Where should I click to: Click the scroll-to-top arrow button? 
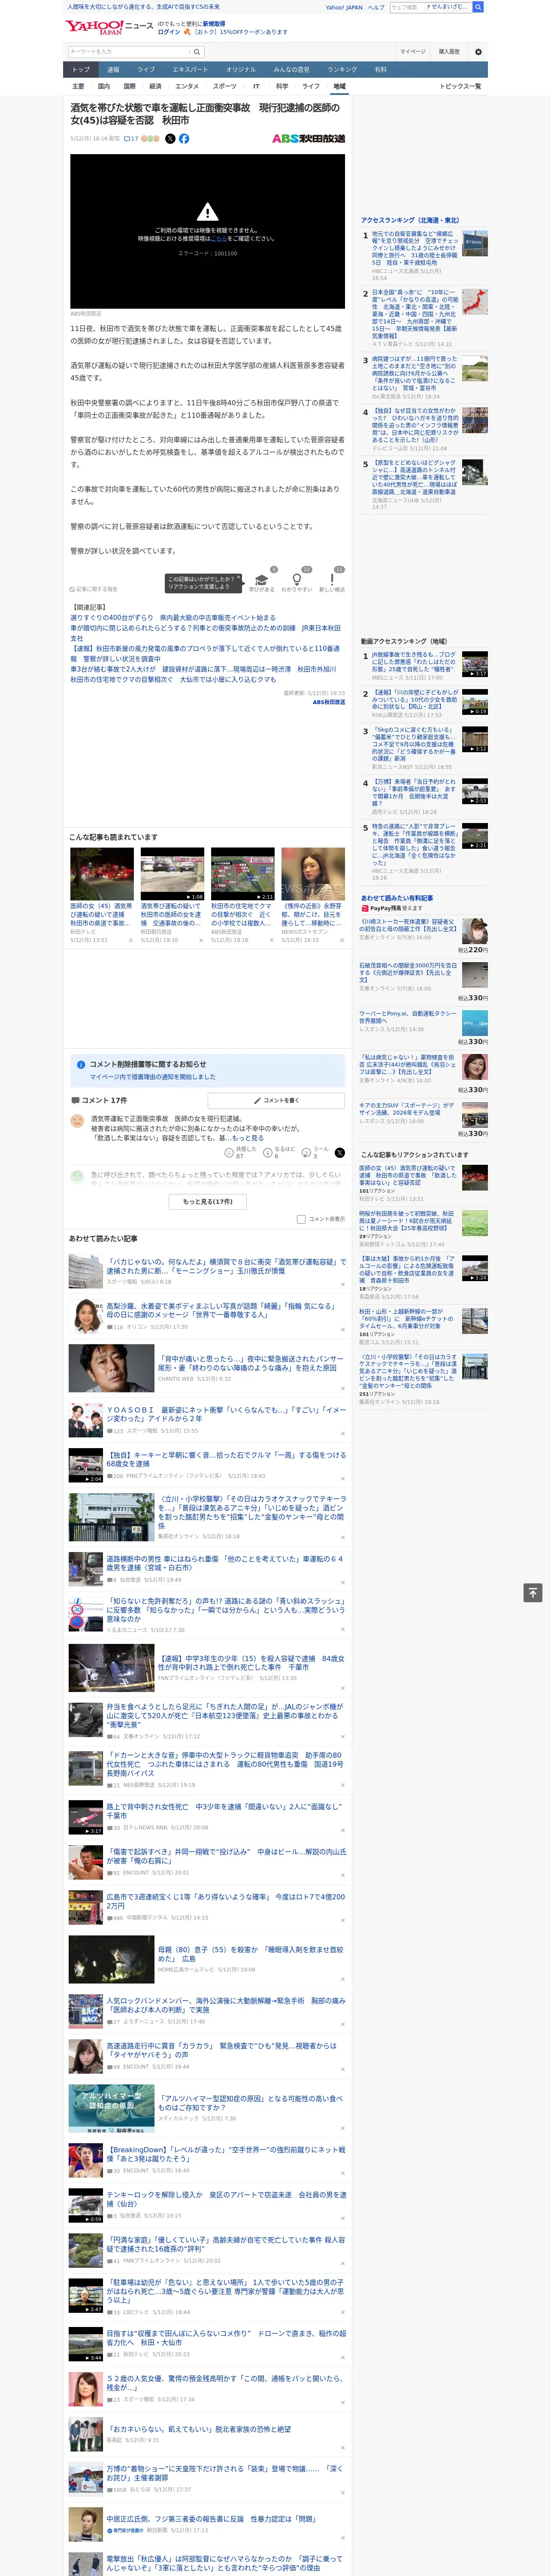click(x=533, y=1593)
